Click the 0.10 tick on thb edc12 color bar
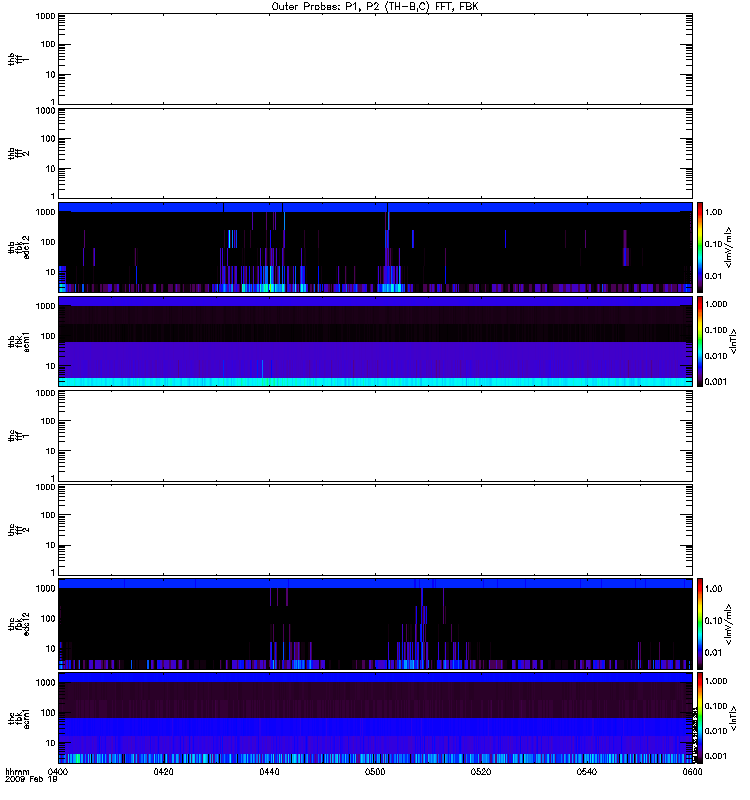The height and width of the screenshot is (800, 750). [x=713, y=244]
